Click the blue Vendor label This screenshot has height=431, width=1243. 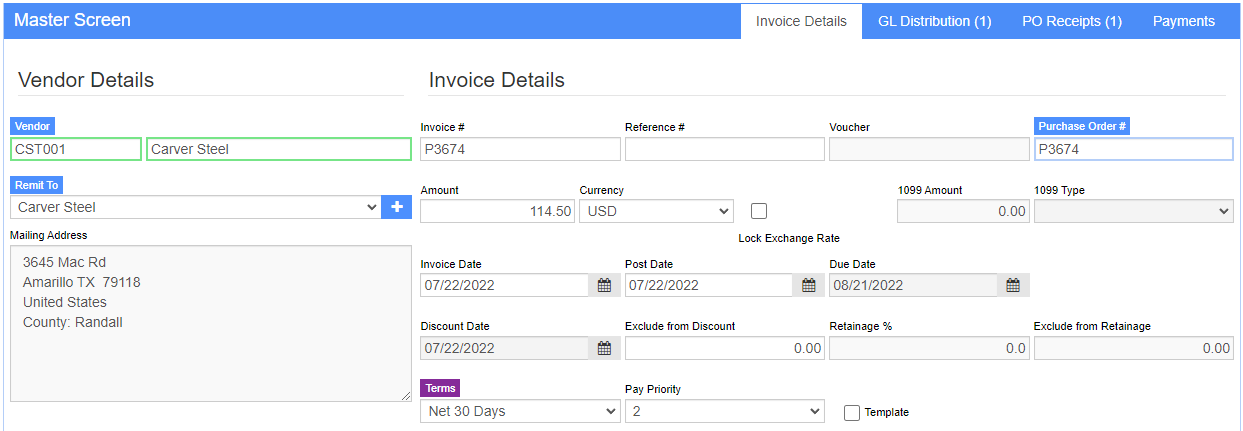click(x=33, y=126)
